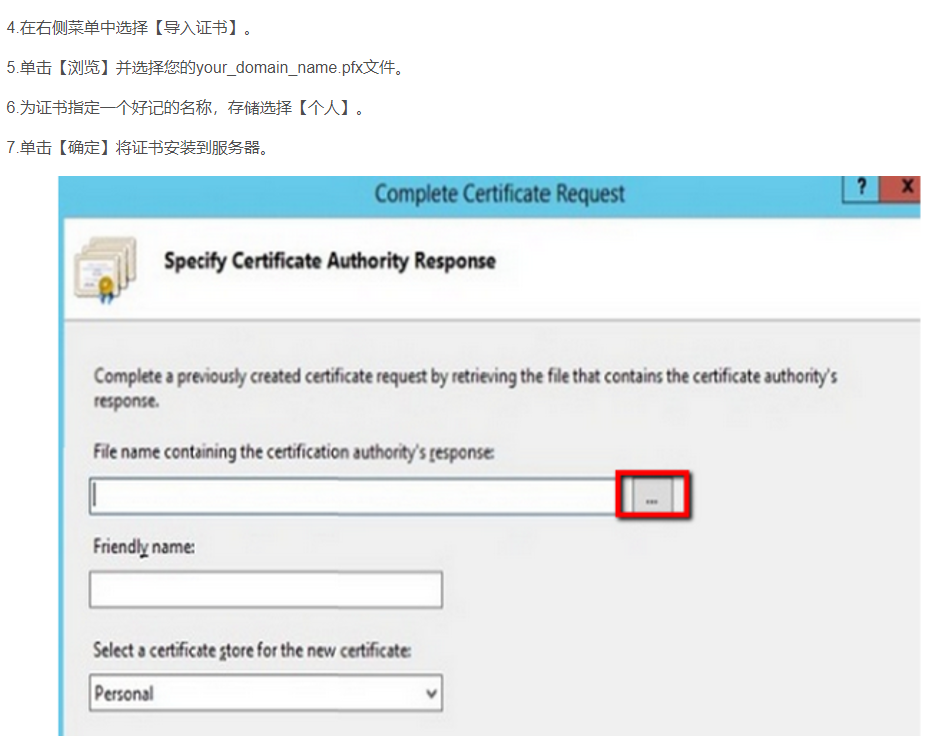Click the 'Specify Certificate Authority Response' heading
The image size is (938, 736).
tap(329, 261)
